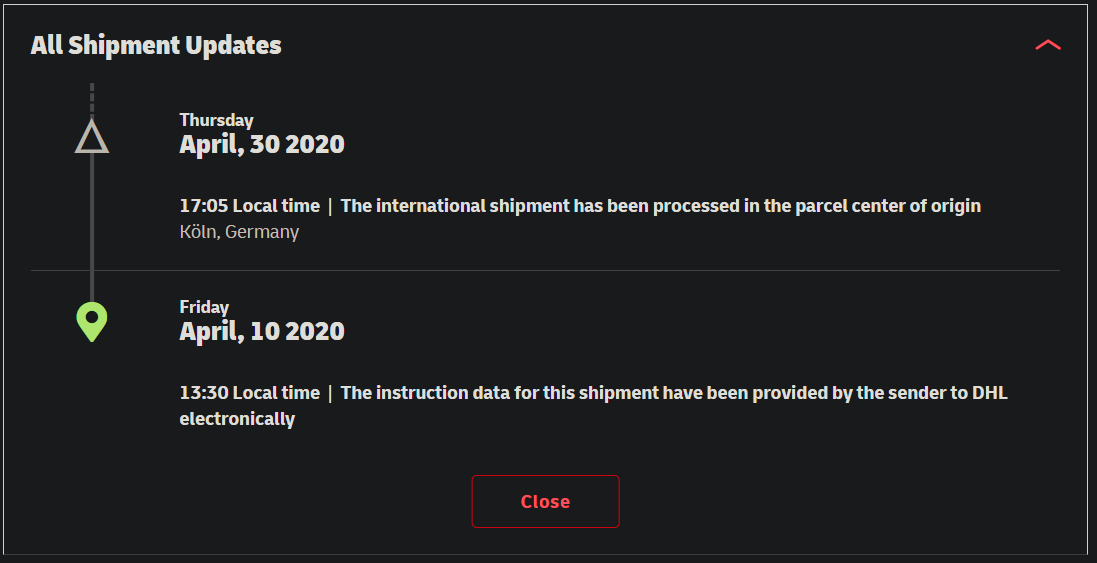Click the April, 30 2020 date heading

(262, 144)
